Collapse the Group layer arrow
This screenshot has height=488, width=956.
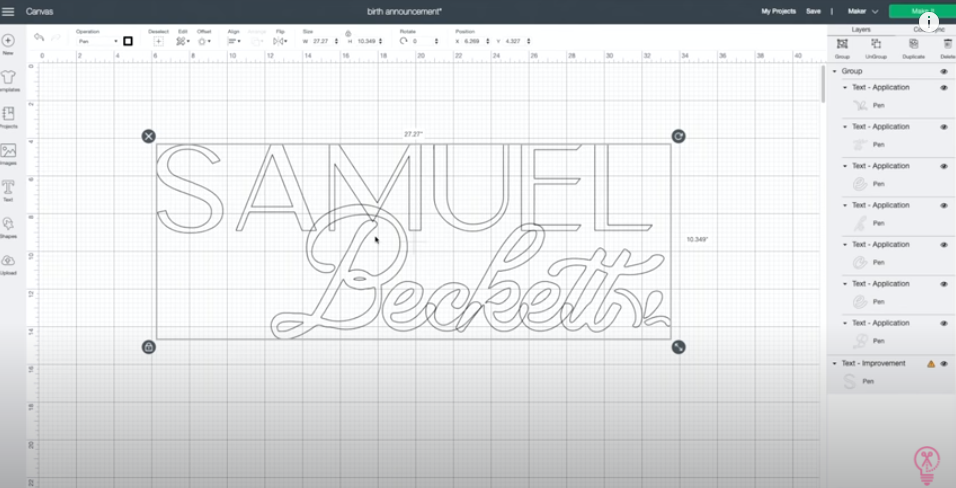[x=835, y=71]
